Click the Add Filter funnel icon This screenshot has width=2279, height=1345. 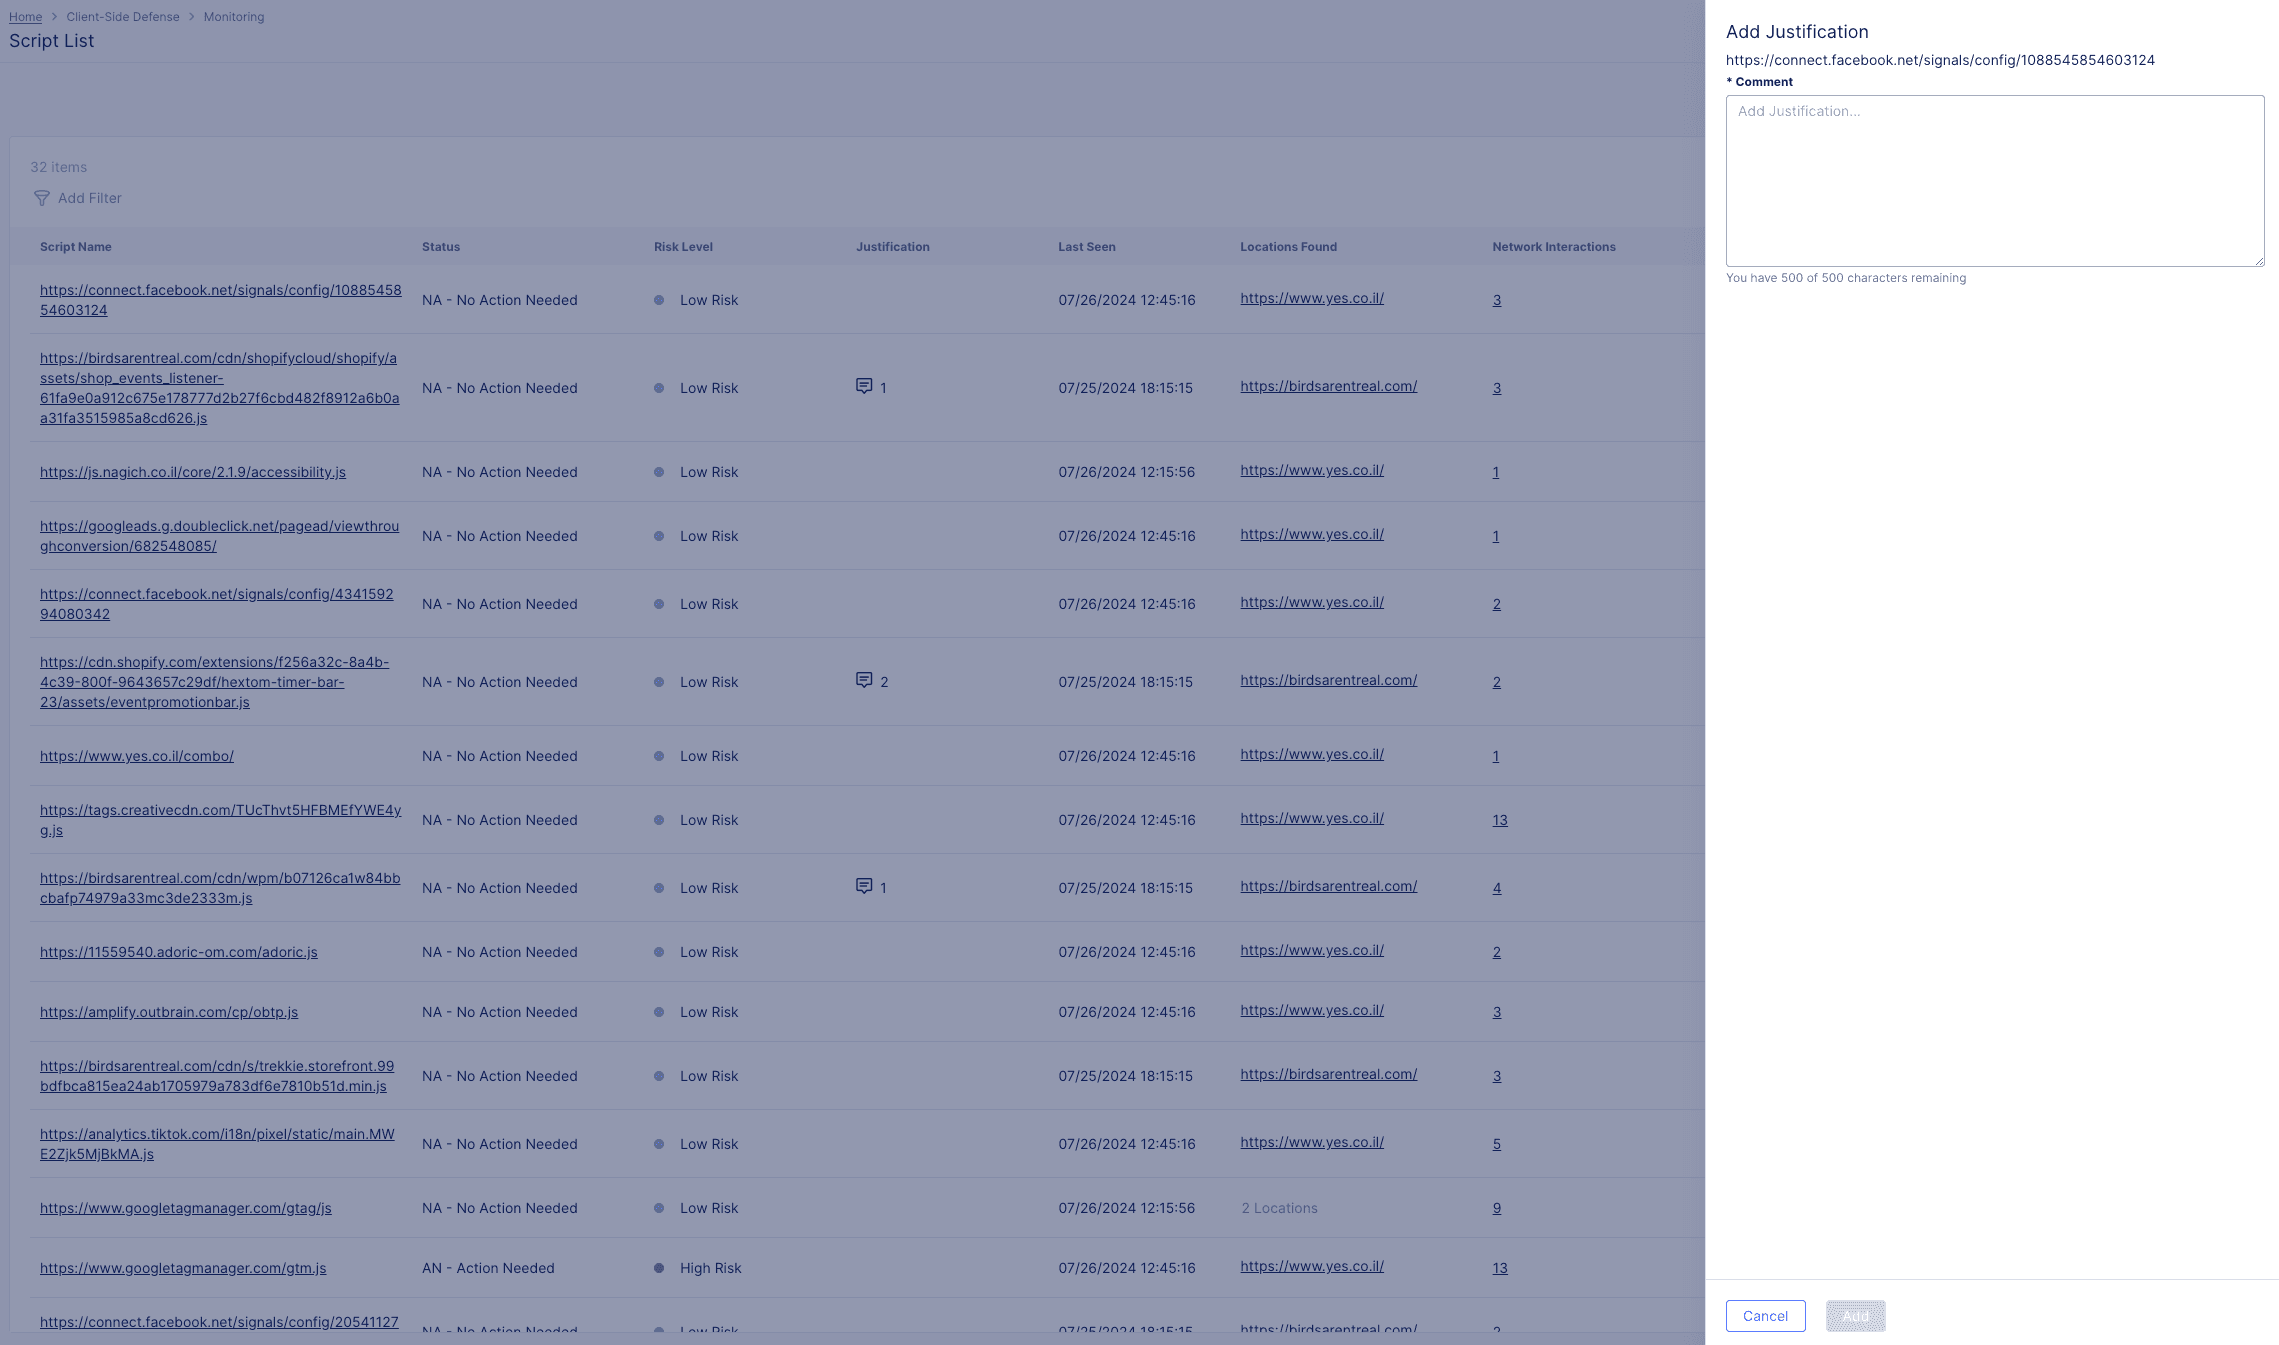pyautogui.click(x=41, y=198)
